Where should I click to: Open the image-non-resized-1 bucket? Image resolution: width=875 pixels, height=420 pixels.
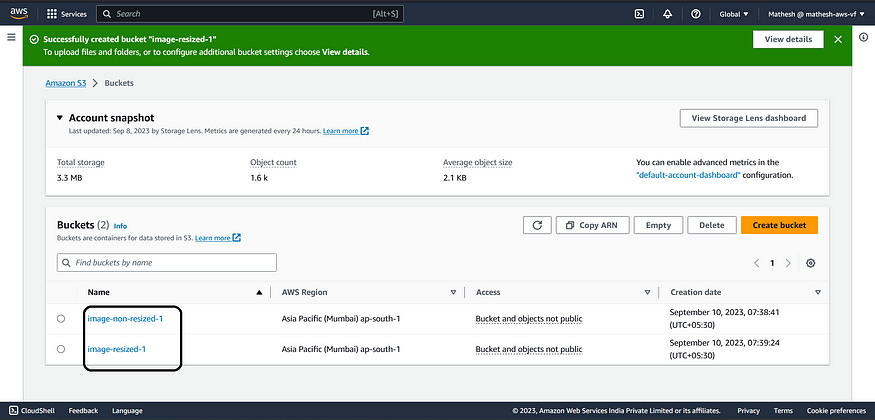[x=125, y=318]
